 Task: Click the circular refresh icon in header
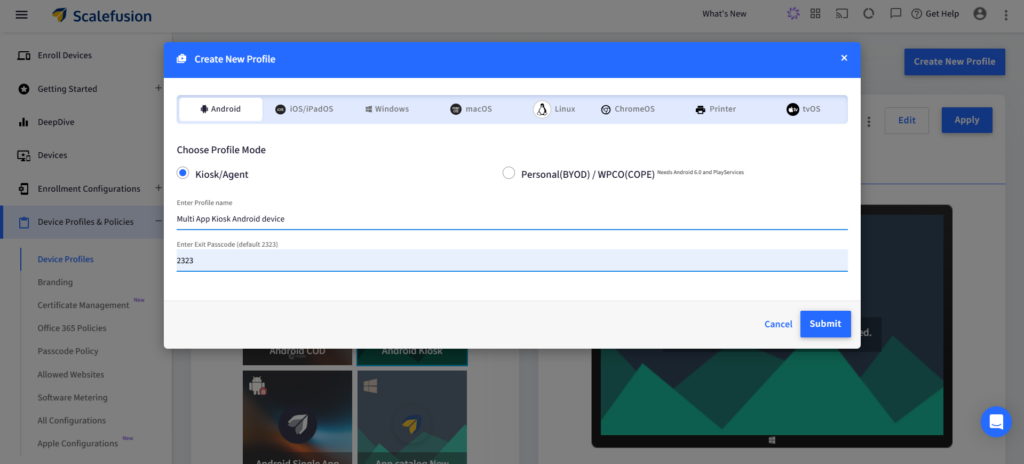(869, 14)
